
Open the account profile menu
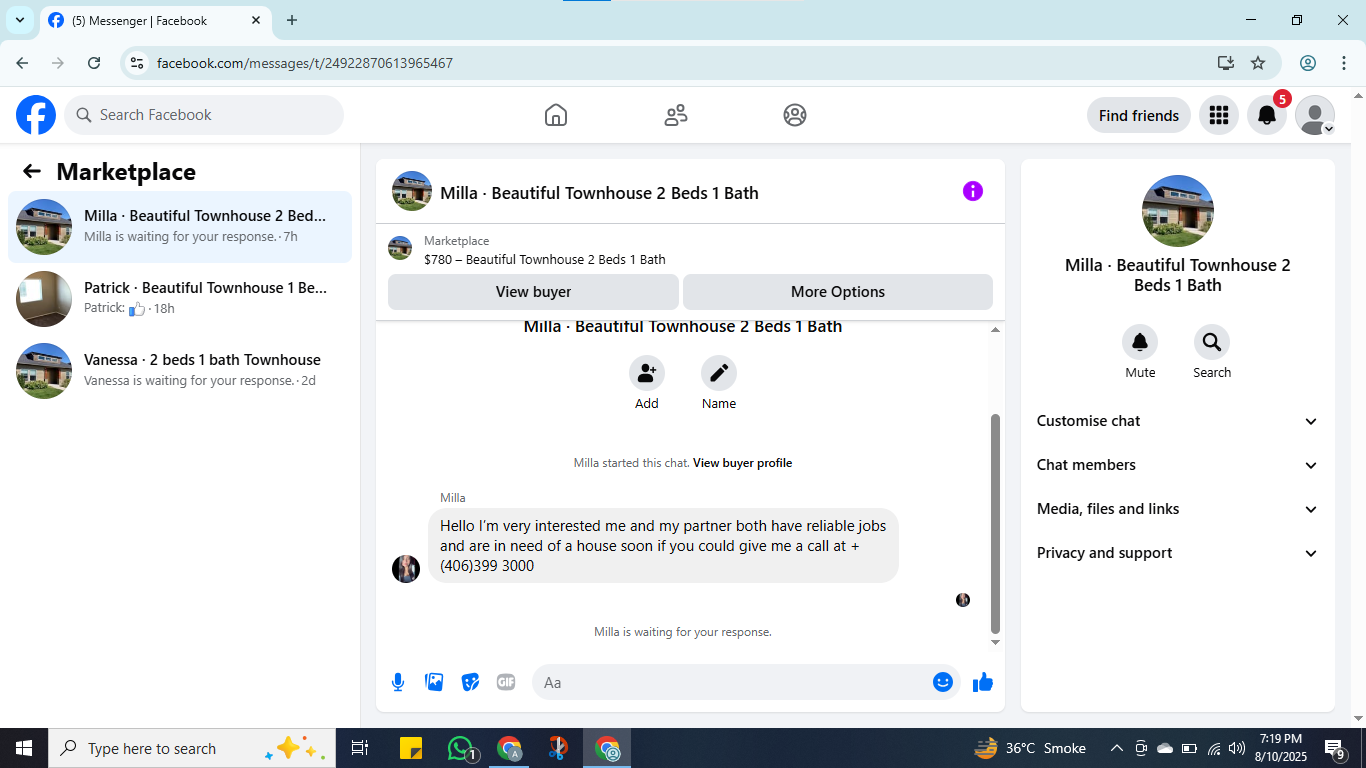[x=1315, y=115]
